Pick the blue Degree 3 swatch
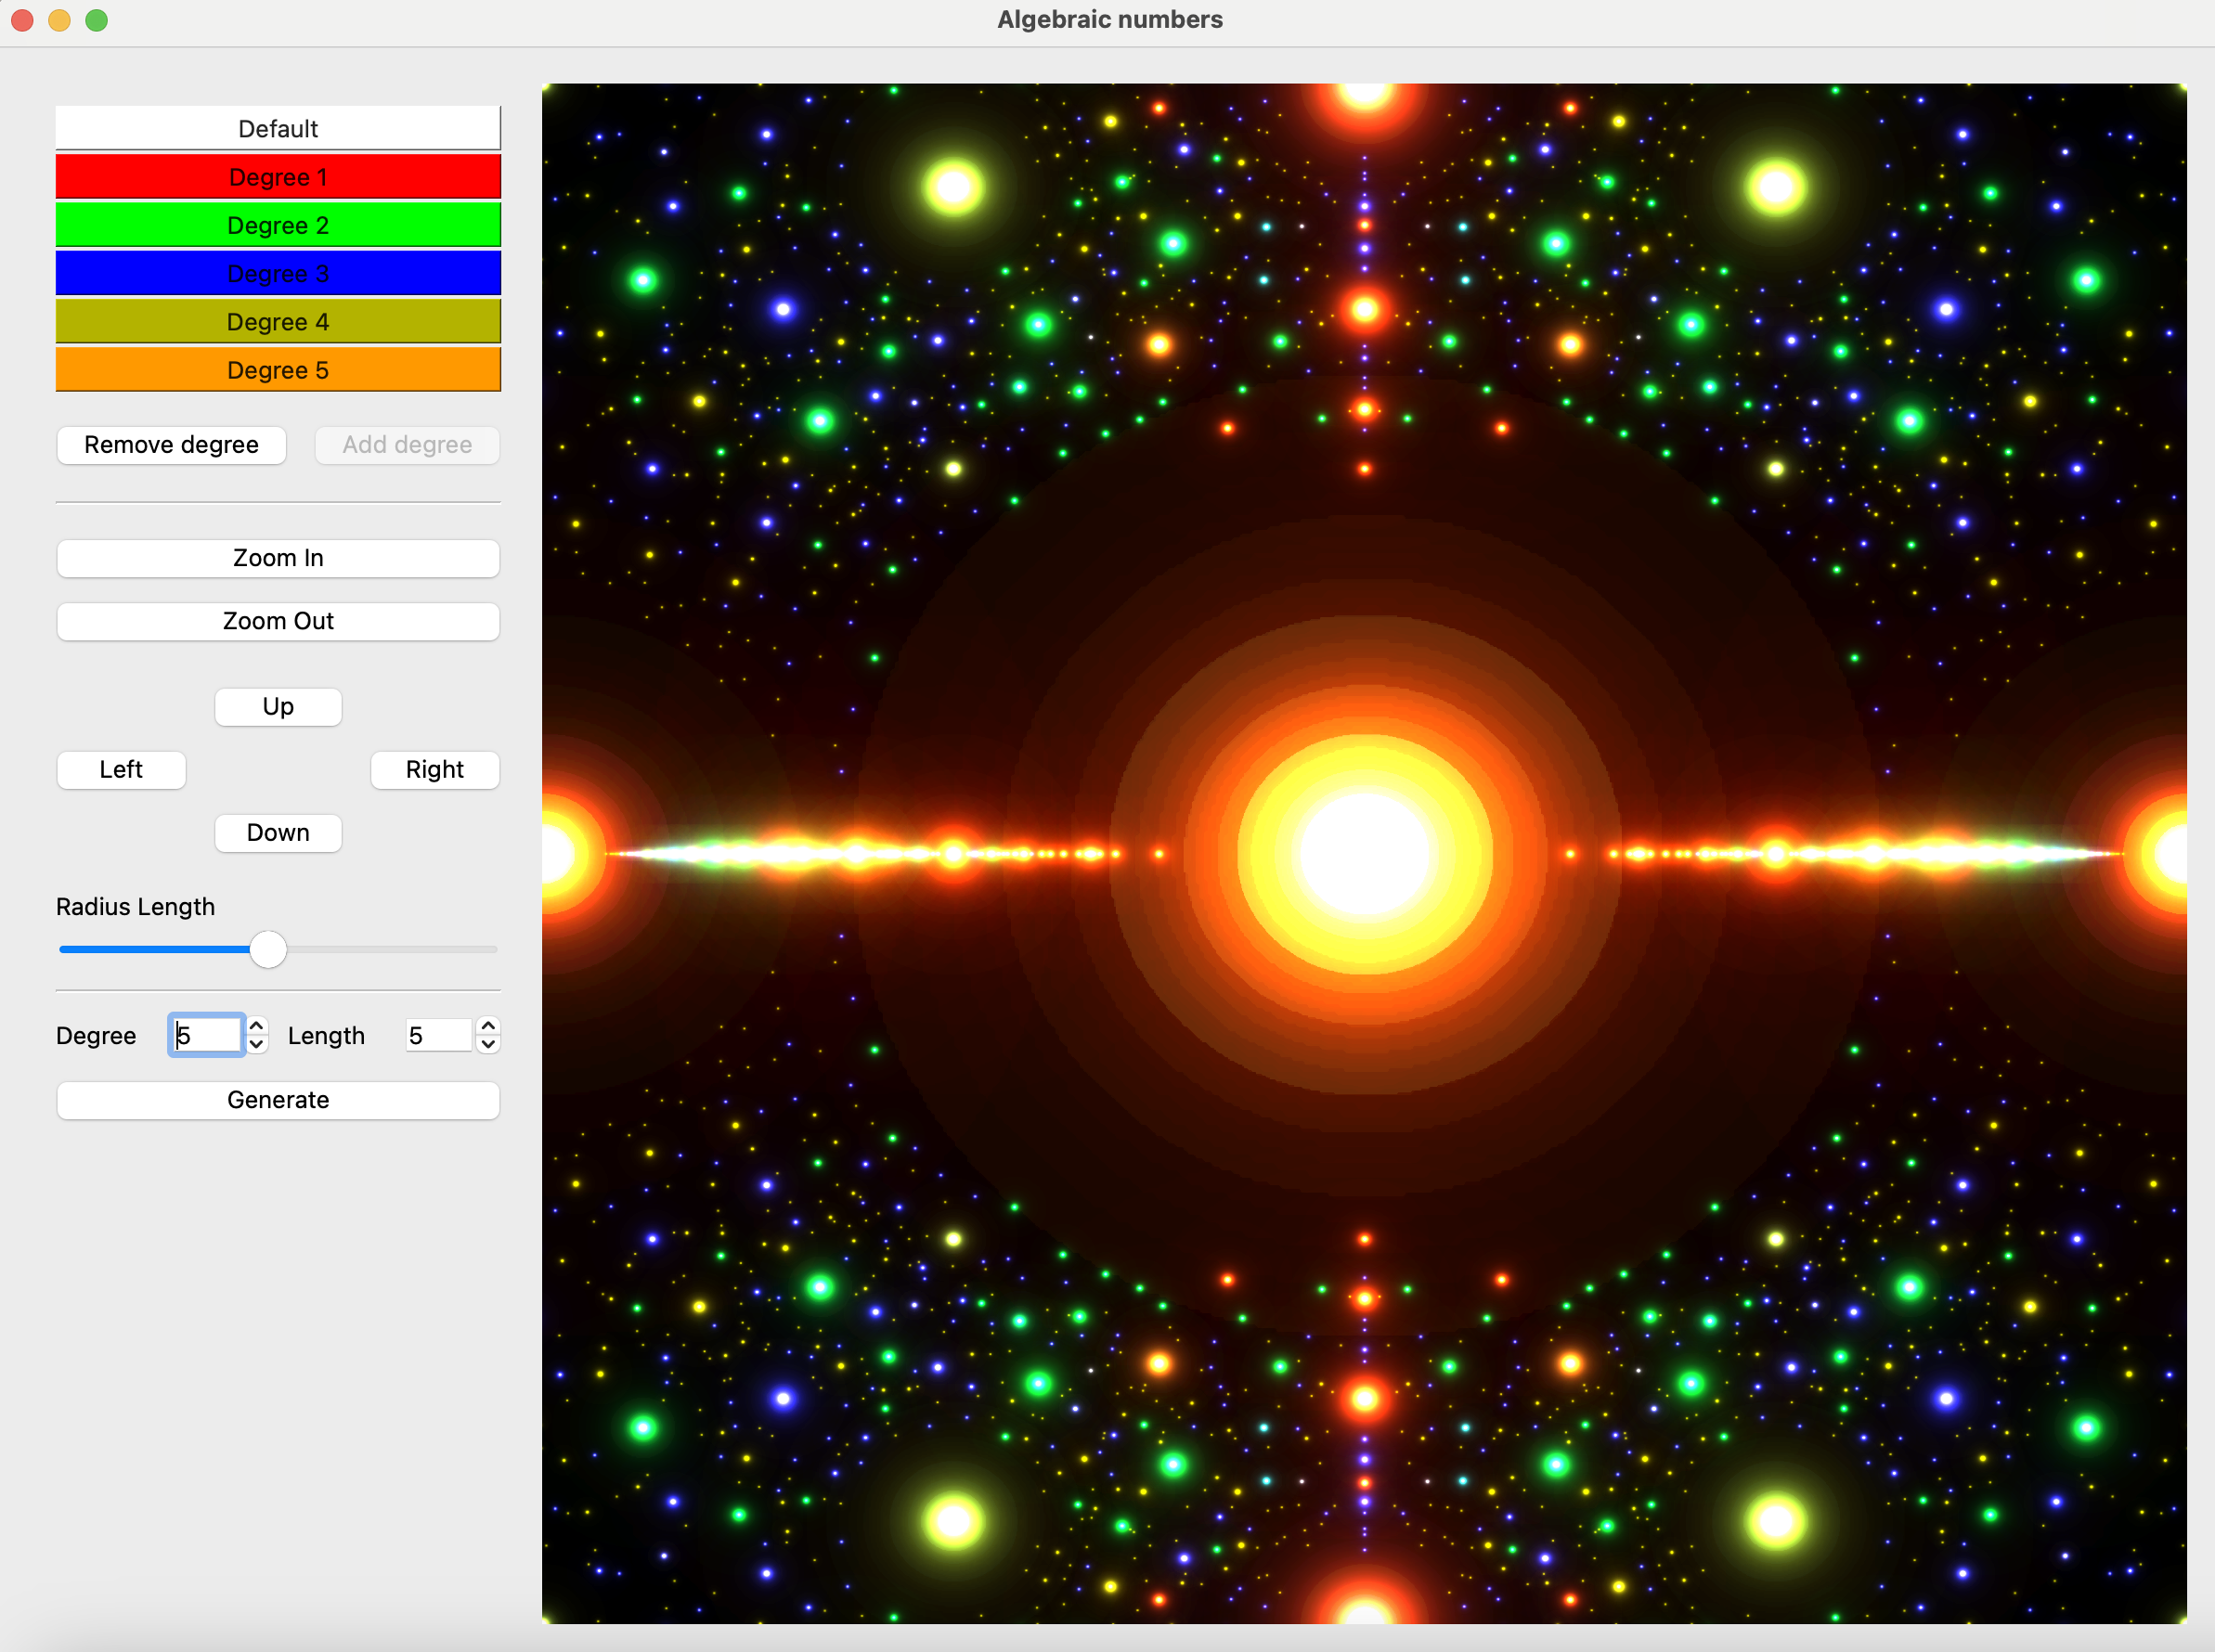This screenshot has height=1652, width=2215. coord(278,273)
